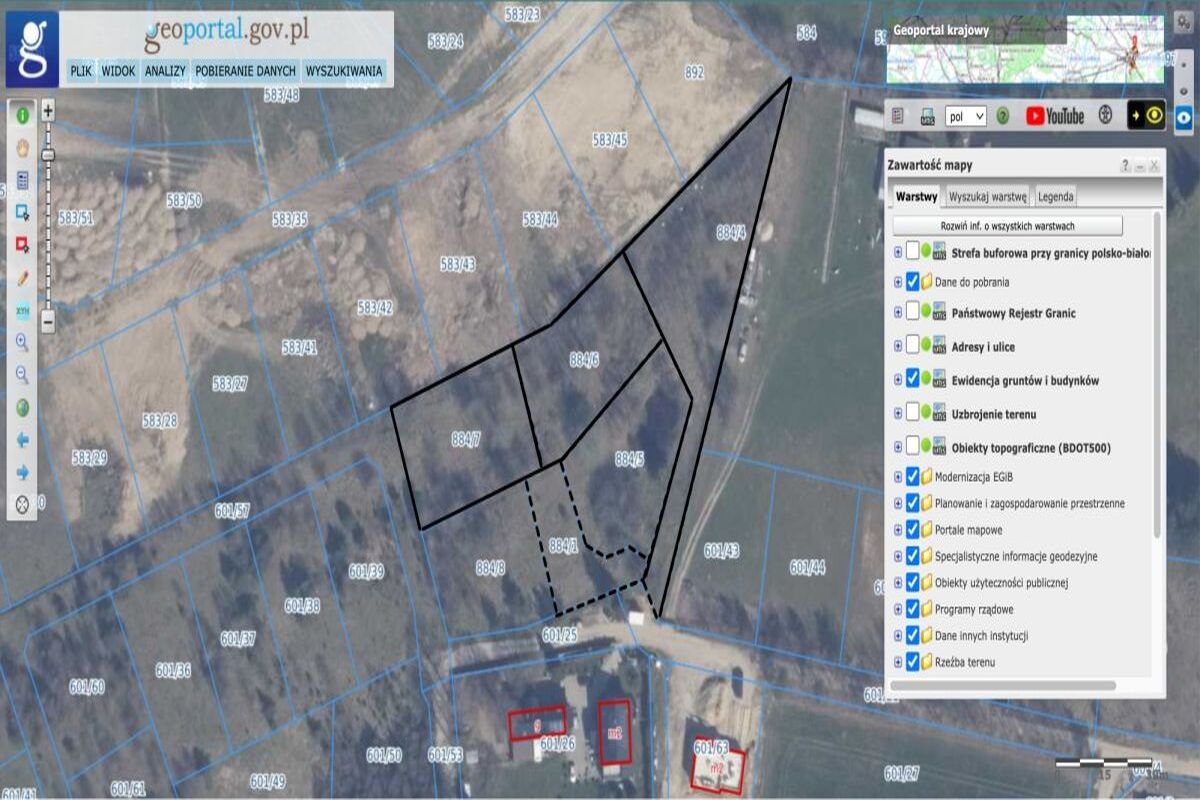Uncheck Ewidencja gruntów i budynków layer
Screen dimensions: 1200x800
pyautogui.click(x=912, y=379)
